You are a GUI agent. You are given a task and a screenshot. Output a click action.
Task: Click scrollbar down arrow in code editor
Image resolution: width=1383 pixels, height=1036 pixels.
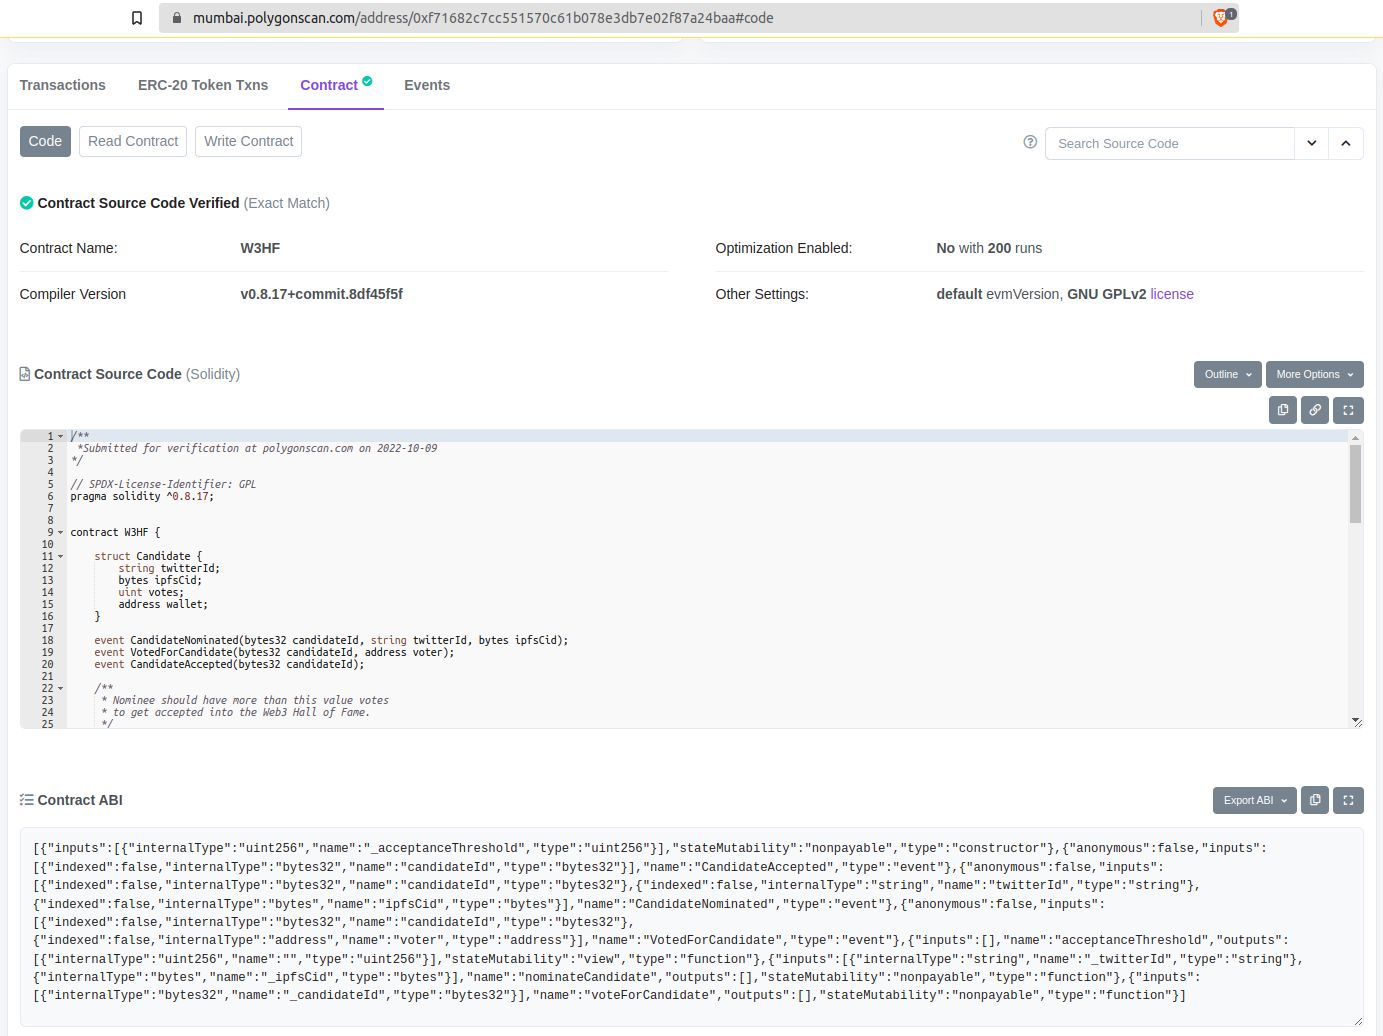coord(1356,721)
